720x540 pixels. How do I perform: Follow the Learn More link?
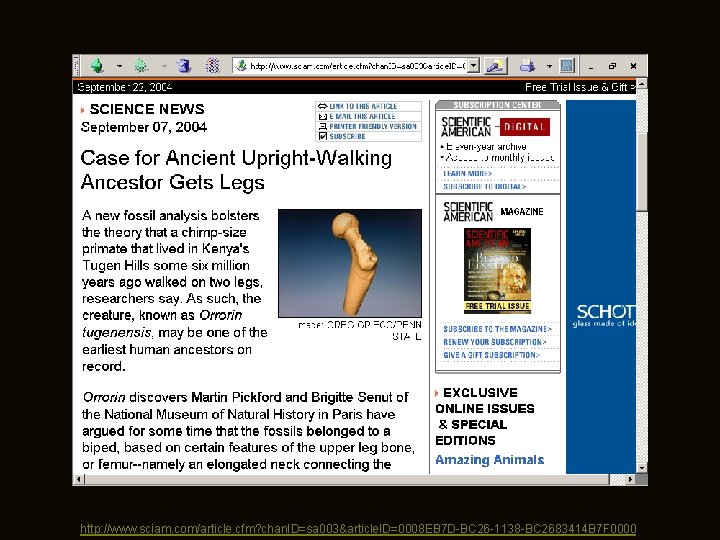[467, 174]
